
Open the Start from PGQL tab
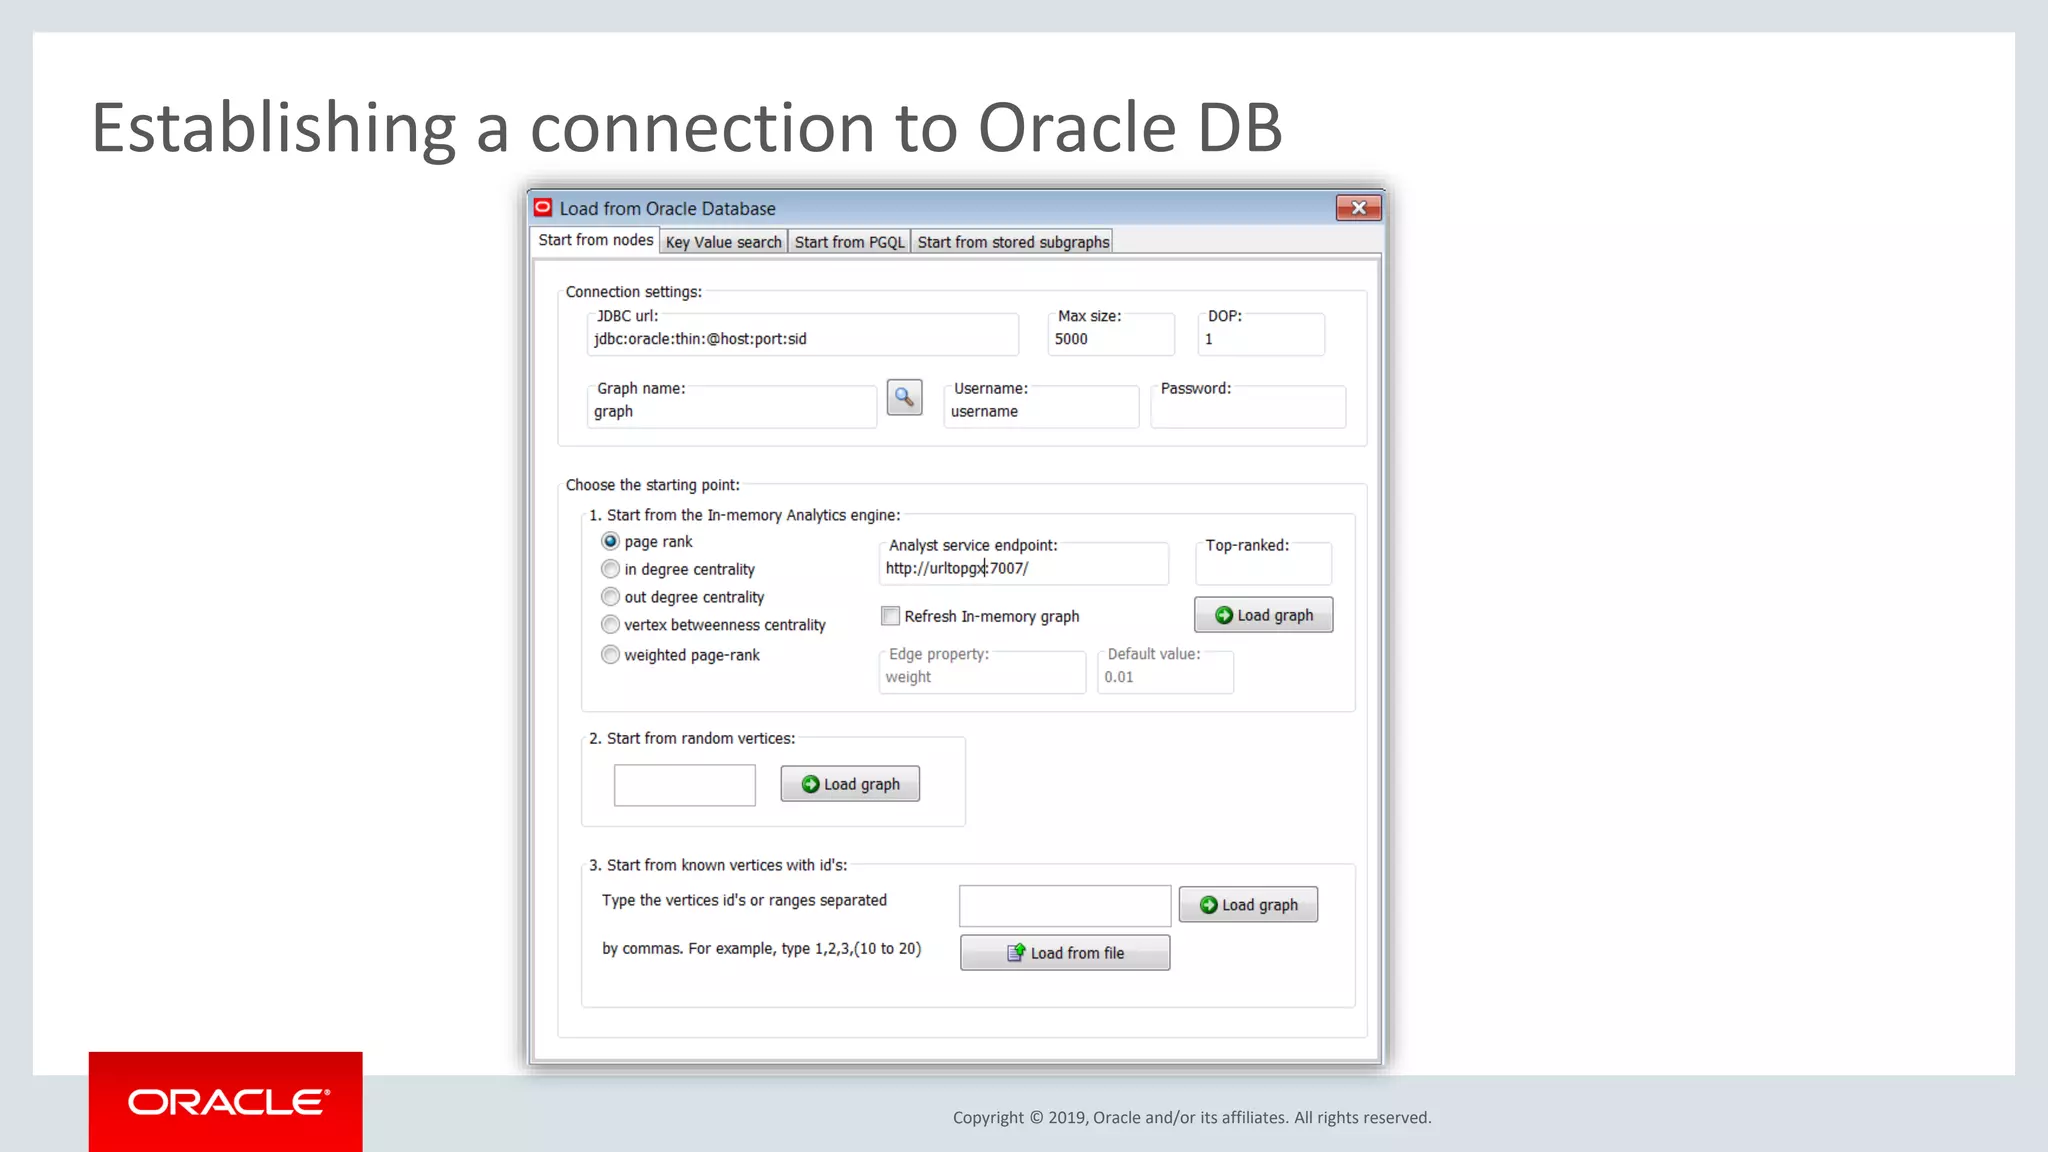coord(849,242)
